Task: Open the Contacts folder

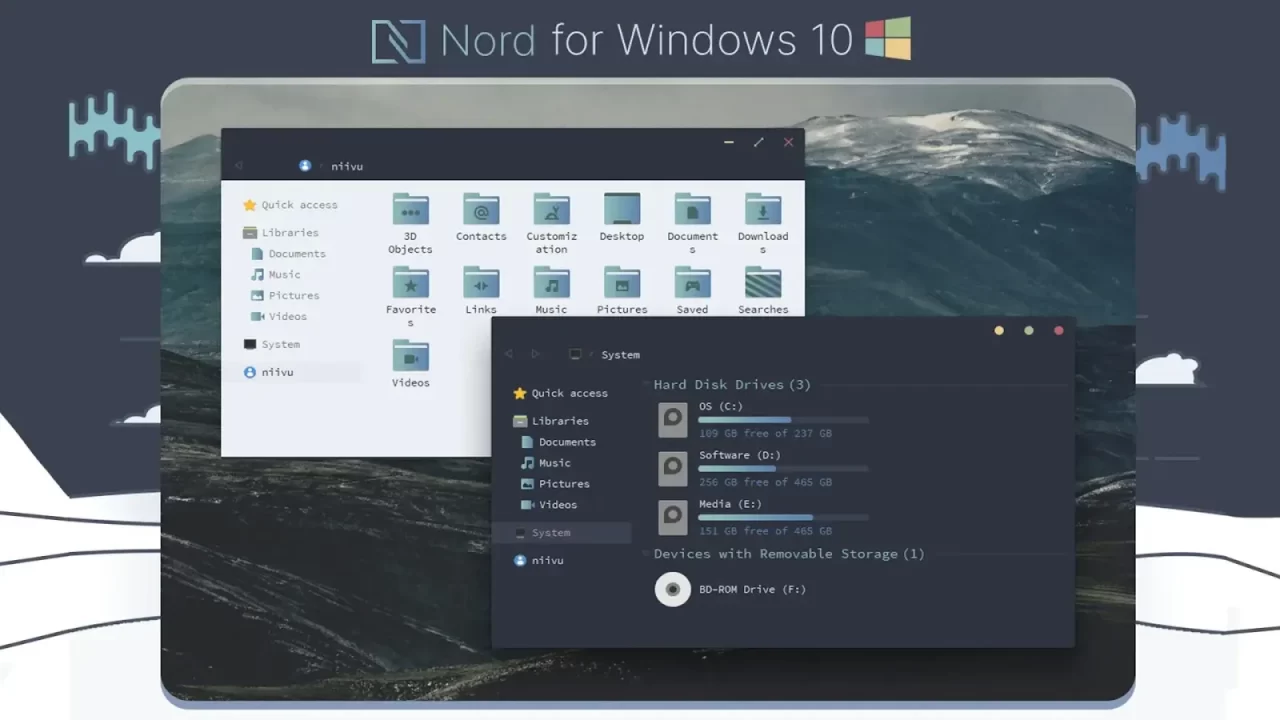Action: point(481,217)
